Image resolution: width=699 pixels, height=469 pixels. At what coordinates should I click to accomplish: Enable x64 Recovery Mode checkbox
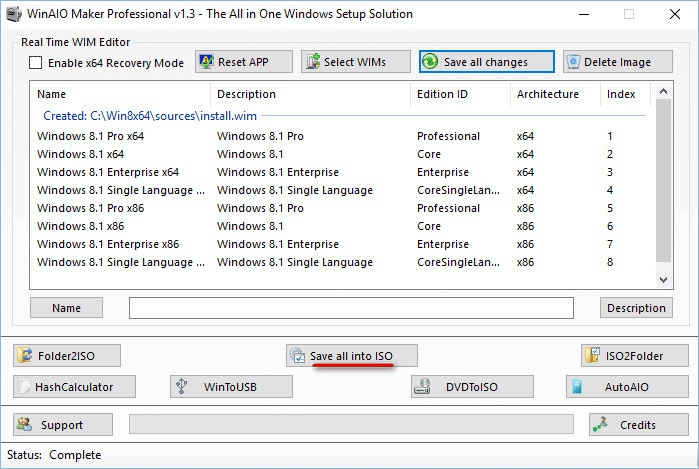point(35,63)
